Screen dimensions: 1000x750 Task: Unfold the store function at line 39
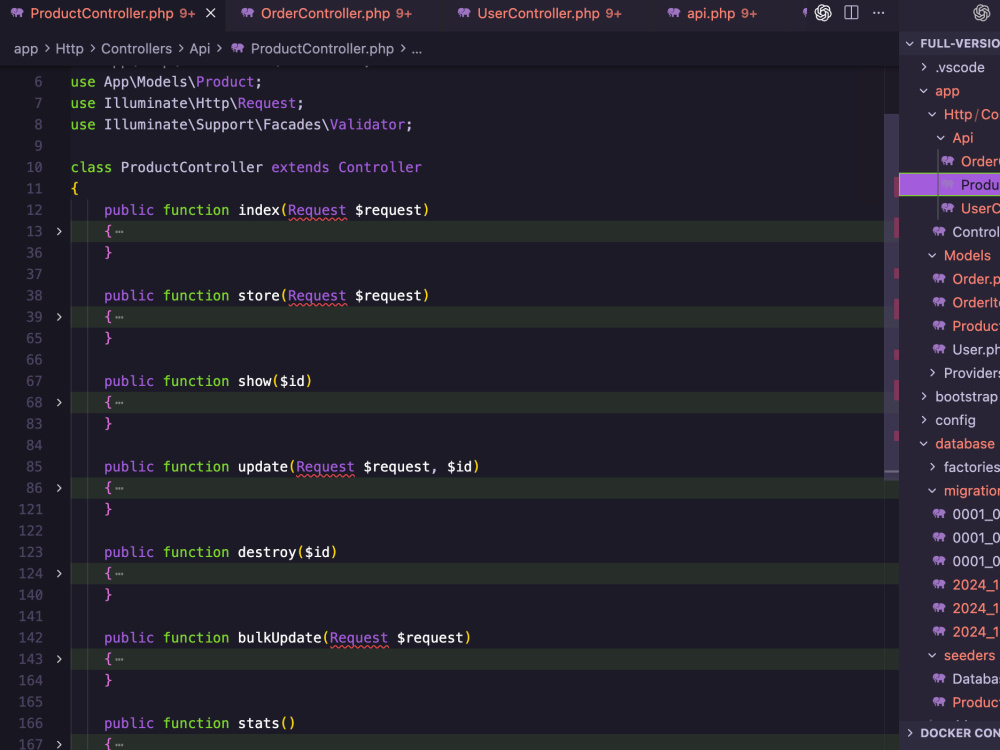(59, 317)
